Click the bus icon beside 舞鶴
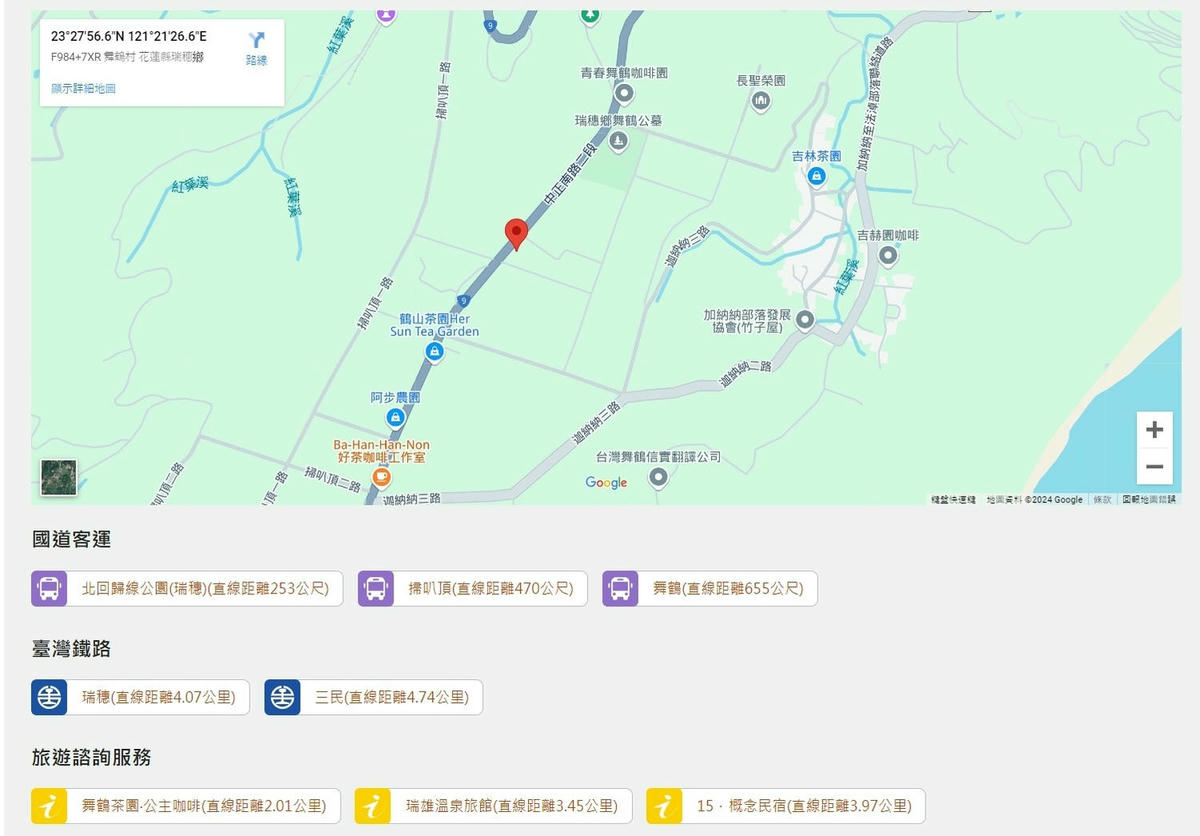Viewport: 1200px width, 836px height. (620, 589)
